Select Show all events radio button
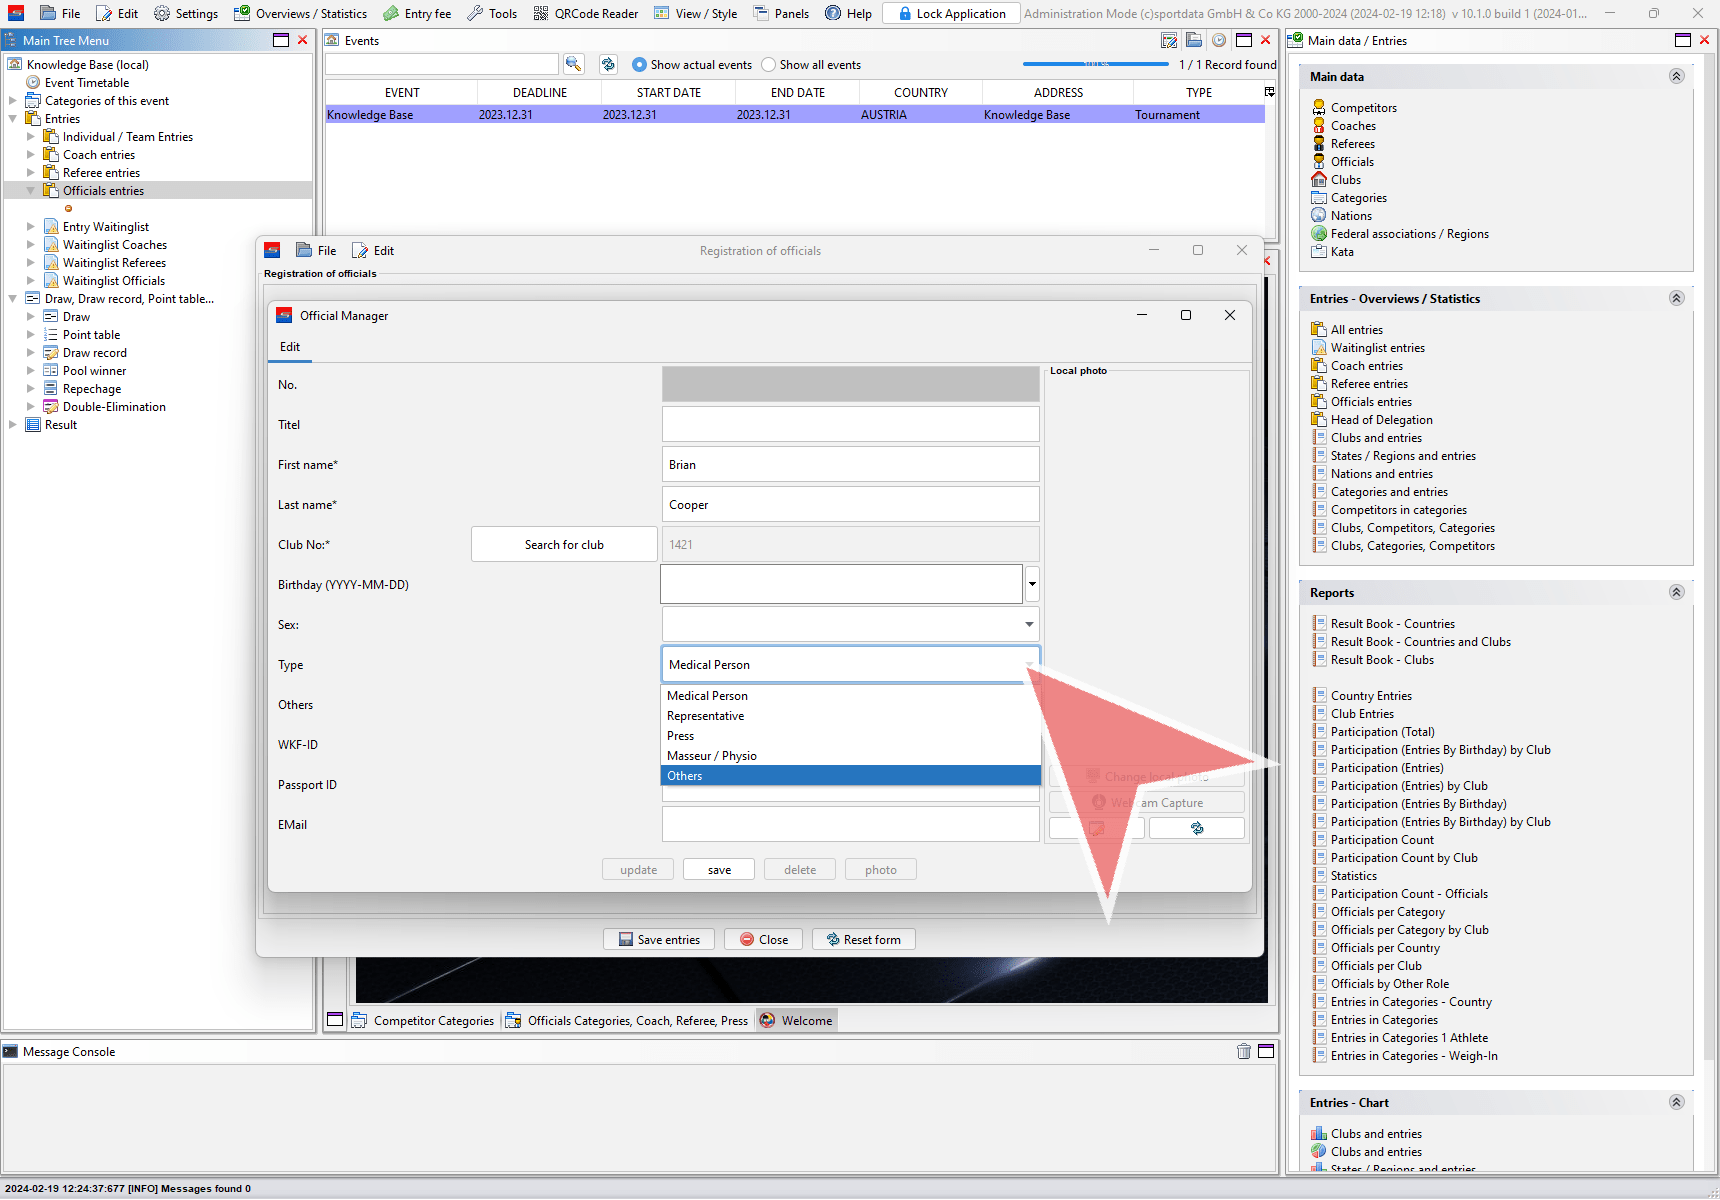This screenshot has height=1200, width=1720. (768, 64)
